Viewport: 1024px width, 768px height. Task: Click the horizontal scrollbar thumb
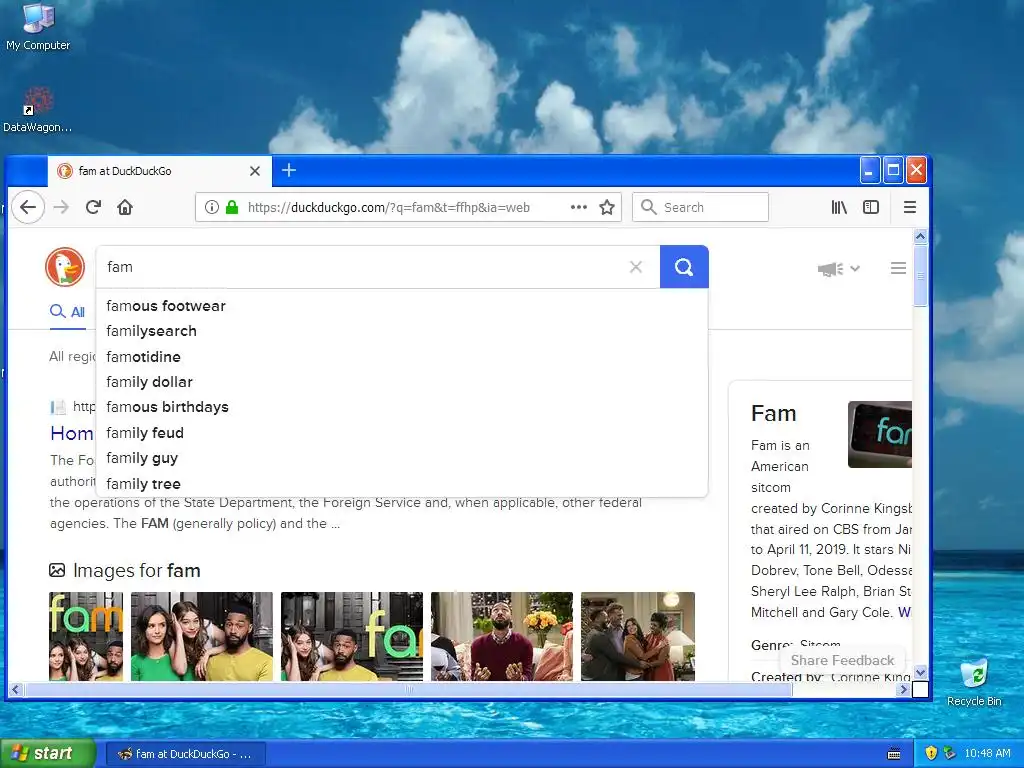click(x=408, y=689)
